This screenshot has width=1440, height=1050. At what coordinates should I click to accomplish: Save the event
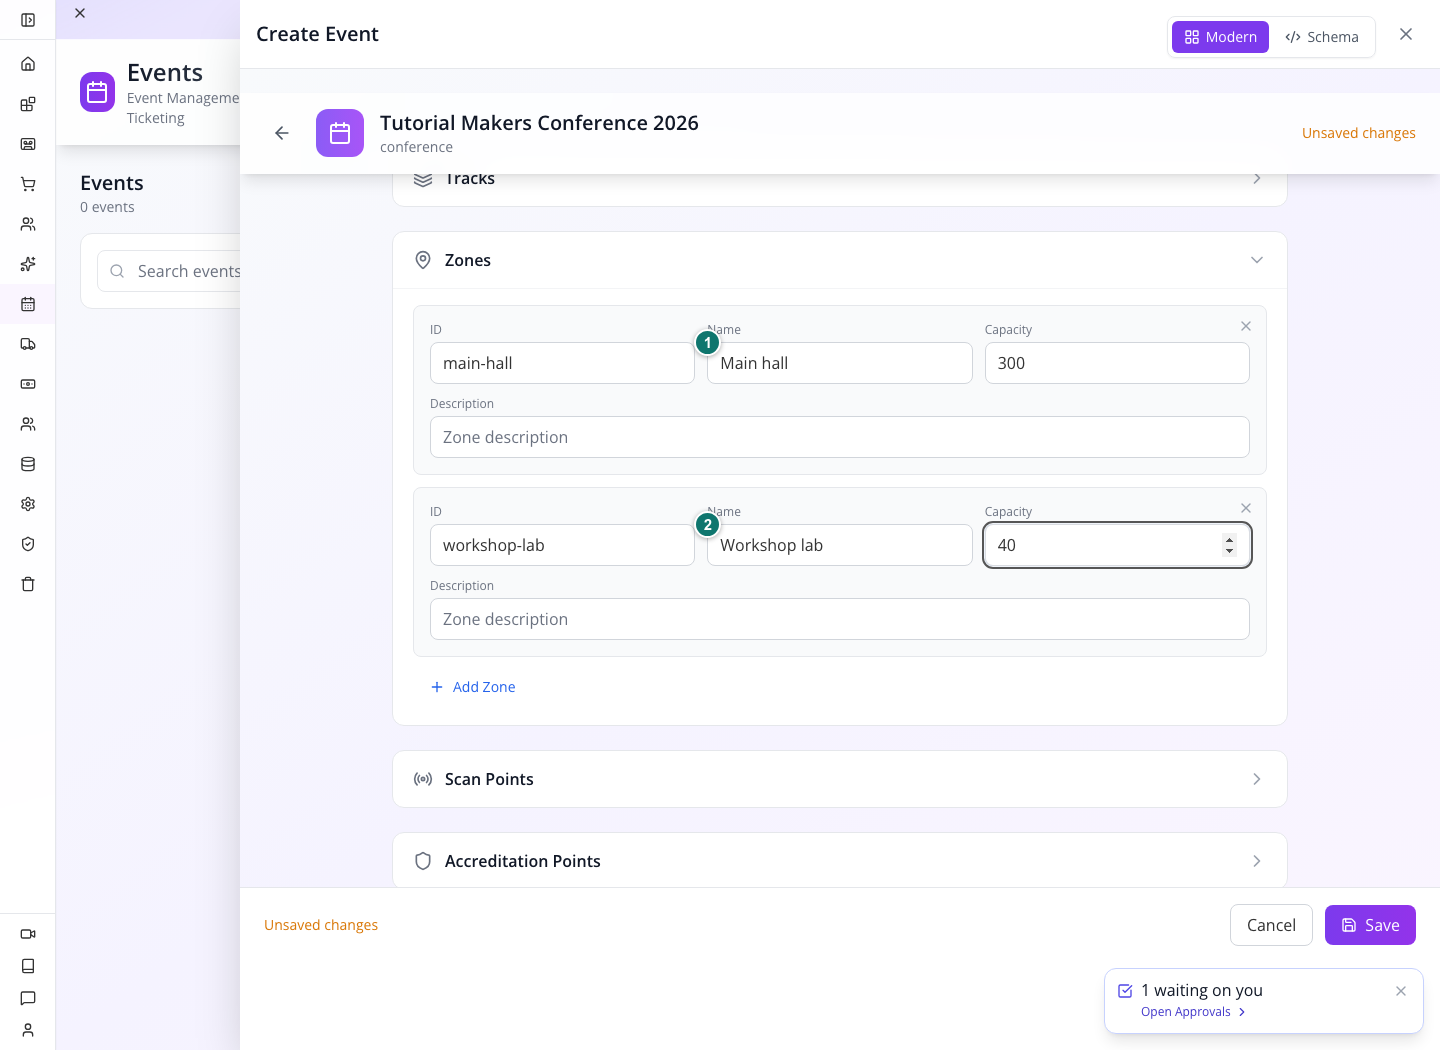tap(1370, 925)
